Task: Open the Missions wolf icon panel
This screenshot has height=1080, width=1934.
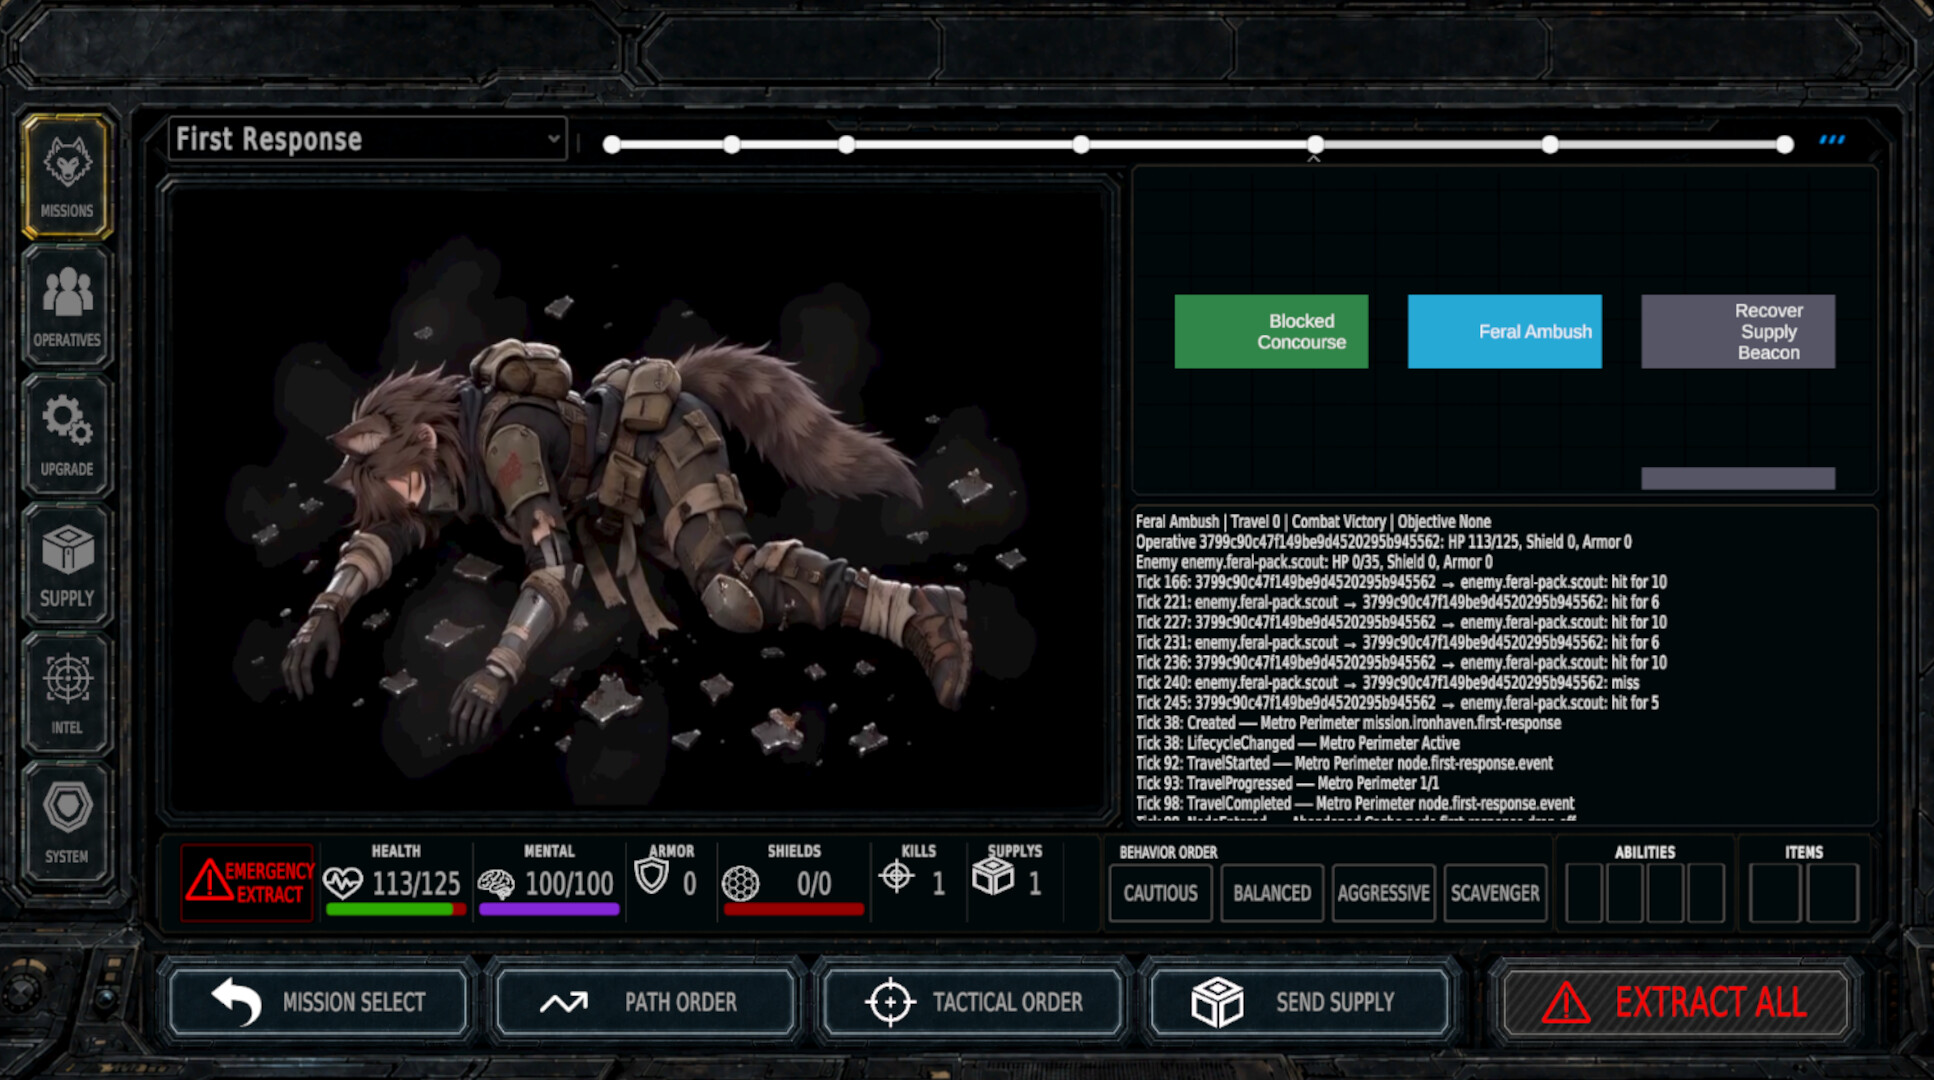Action: [67, 176]
